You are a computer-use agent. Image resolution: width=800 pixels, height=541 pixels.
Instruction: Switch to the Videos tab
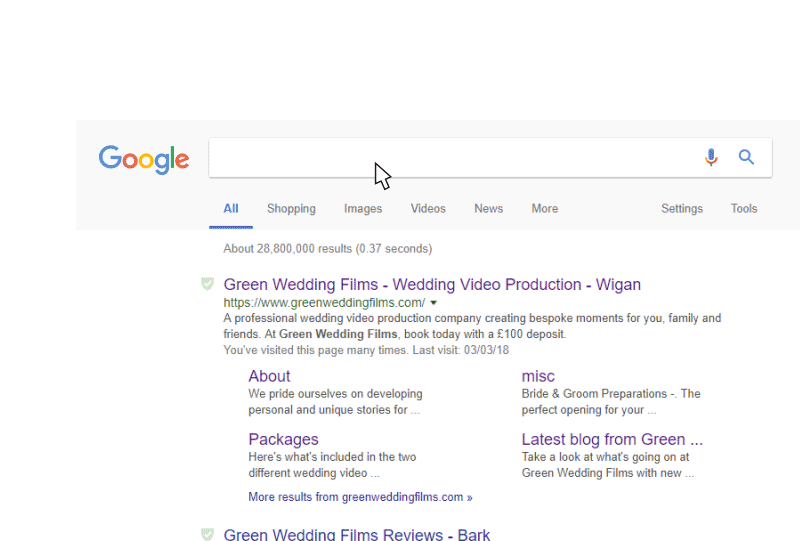pyautogui.click(x=428, y=209)
